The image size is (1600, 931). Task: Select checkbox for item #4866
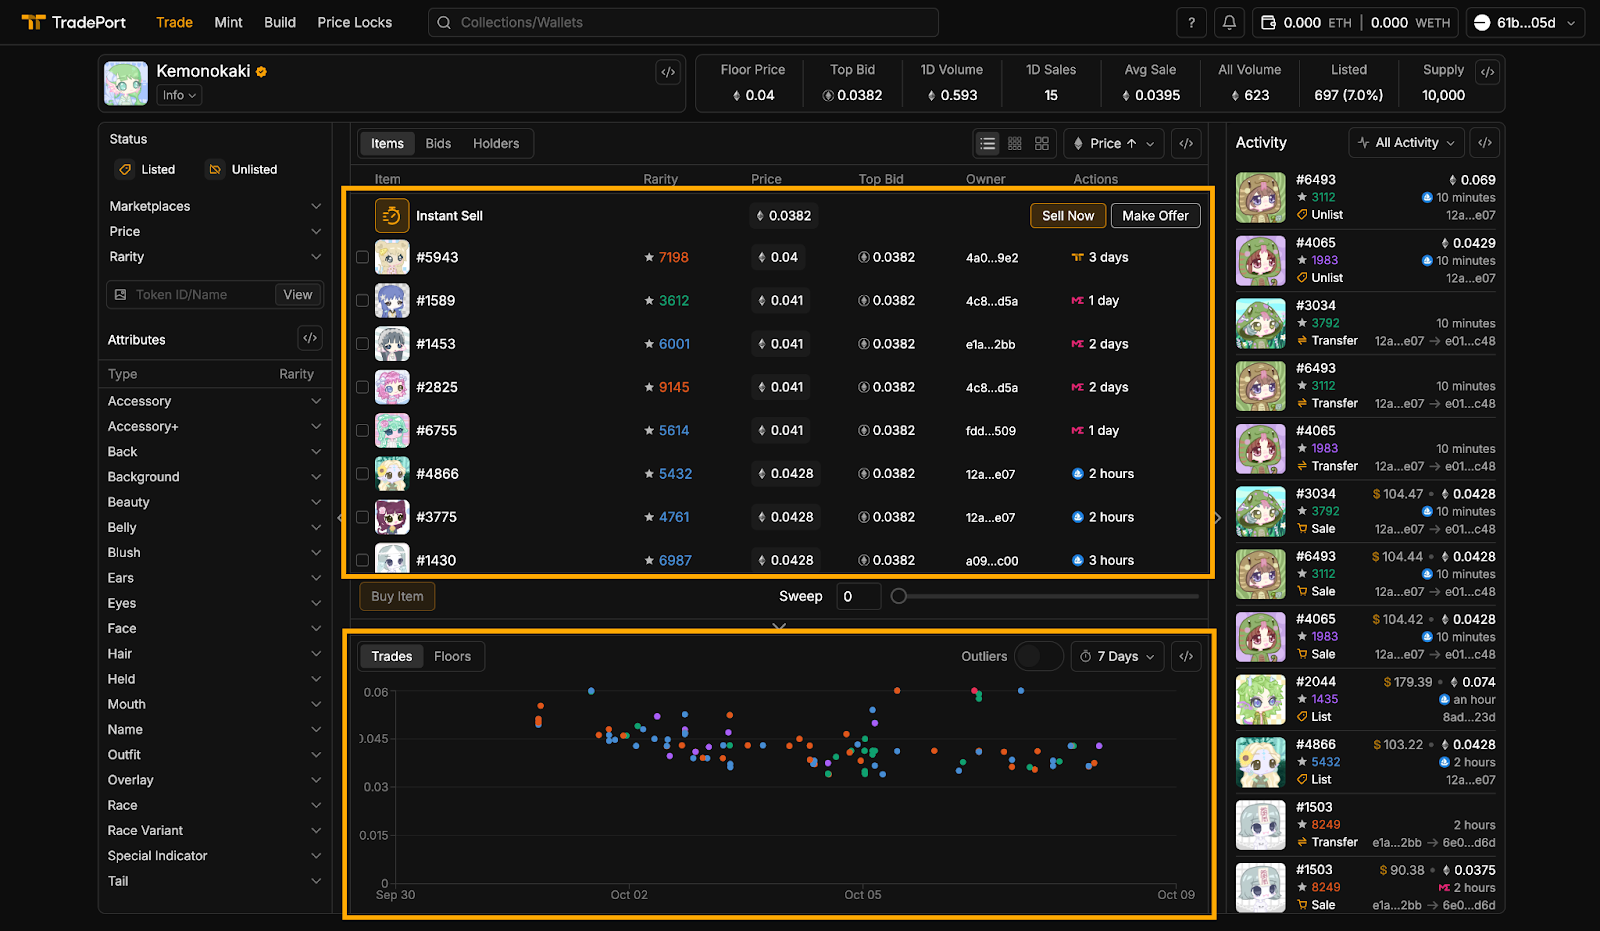363,473
